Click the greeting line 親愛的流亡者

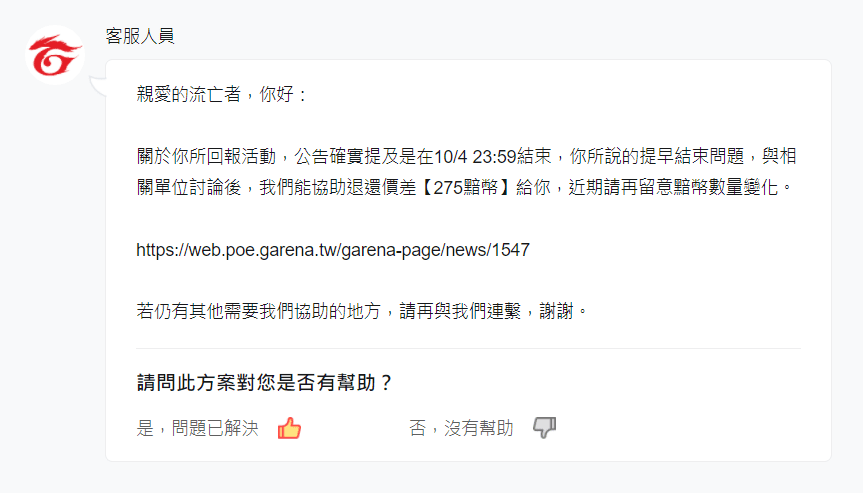coord(188,94)
